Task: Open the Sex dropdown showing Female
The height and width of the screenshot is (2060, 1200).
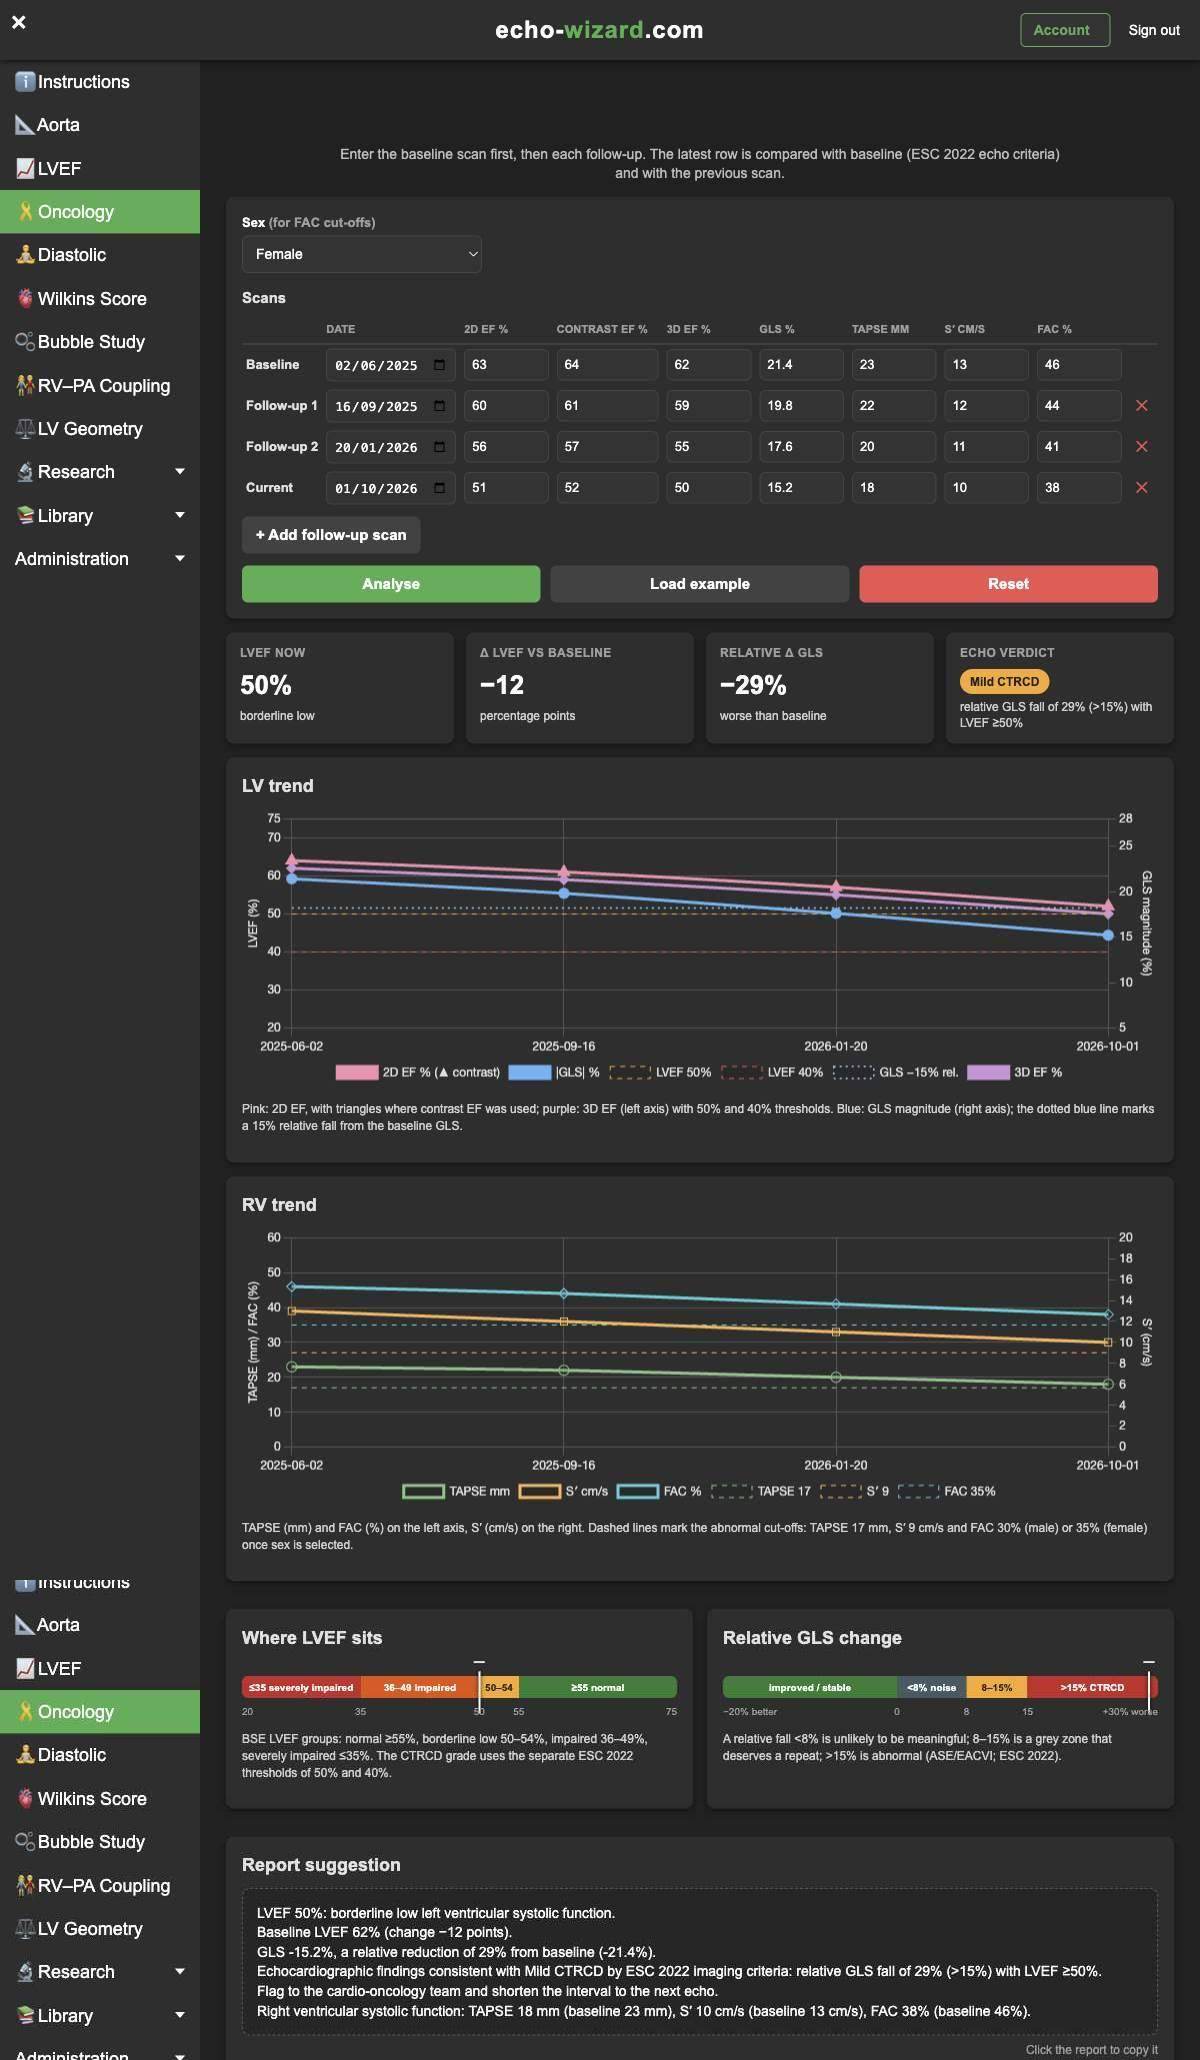Action: [361, 254]
